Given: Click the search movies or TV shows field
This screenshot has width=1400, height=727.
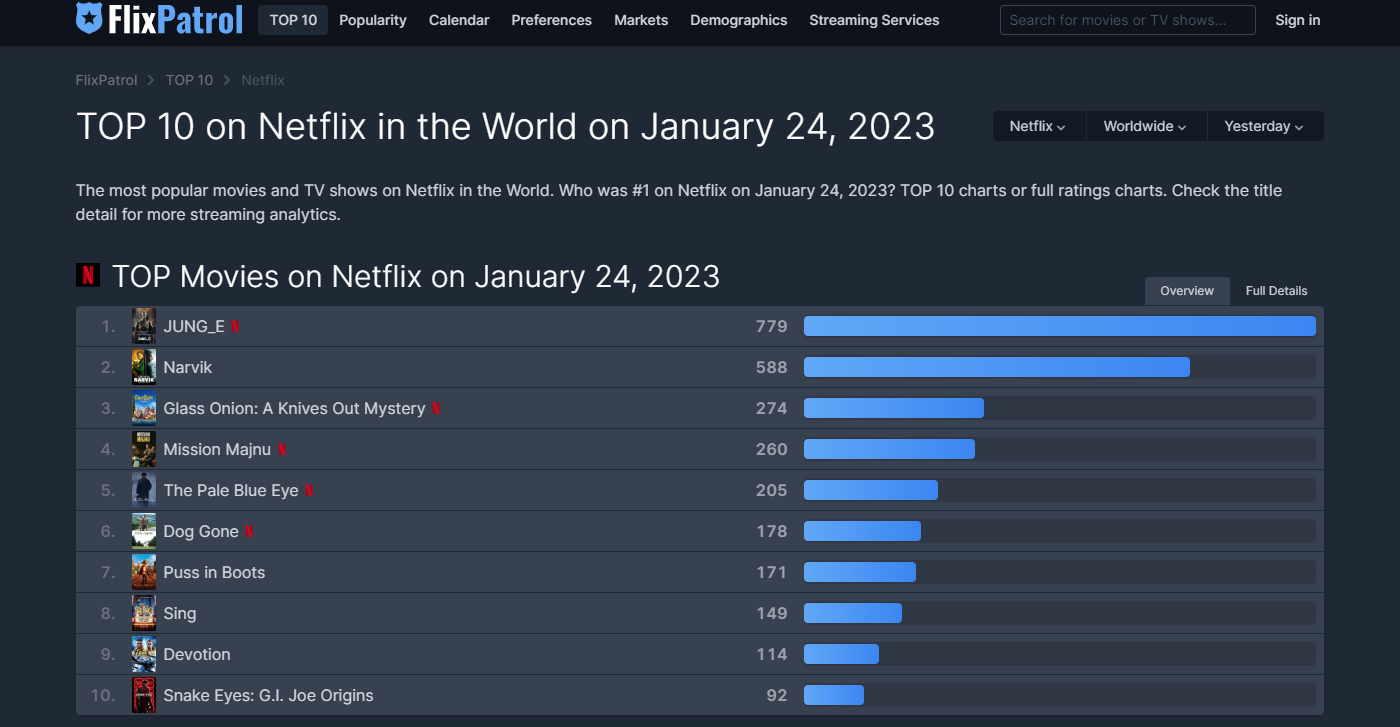Looking at the screenshot, I should coord(1127,20).
